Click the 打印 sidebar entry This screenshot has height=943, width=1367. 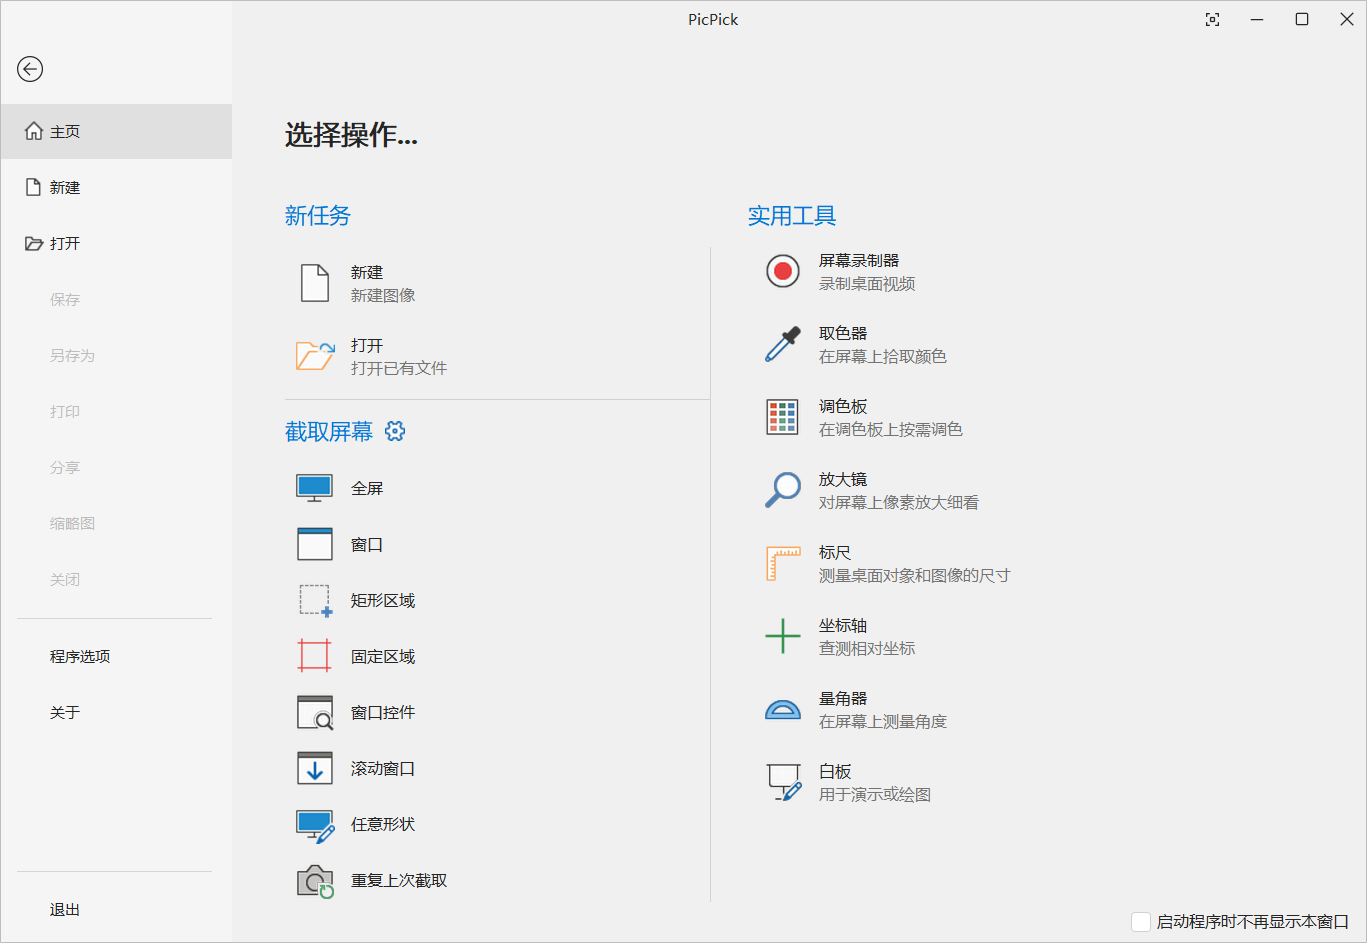65,411
